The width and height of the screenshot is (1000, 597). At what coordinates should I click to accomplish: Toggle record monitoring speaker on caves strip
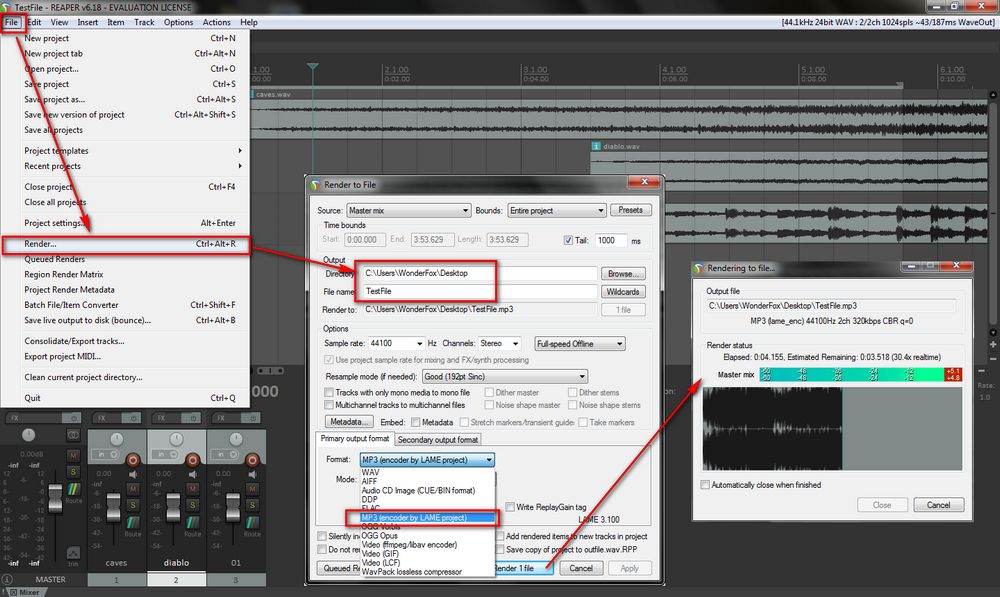click(133, 475)
